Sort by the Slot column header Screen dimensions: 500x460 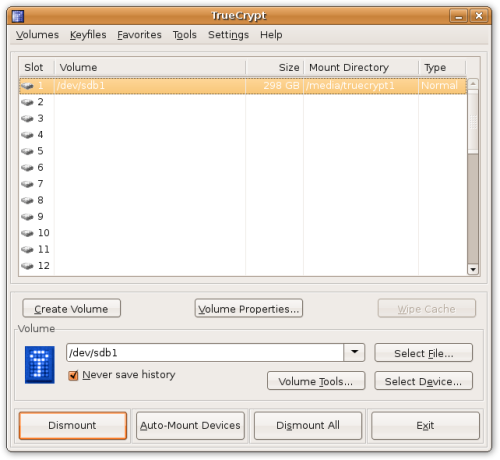(x=37, y=67)
